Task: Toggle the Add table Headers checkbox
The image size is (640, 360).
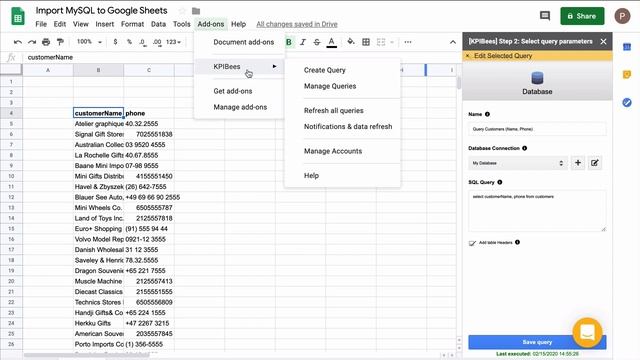Action: pos(472,243)
